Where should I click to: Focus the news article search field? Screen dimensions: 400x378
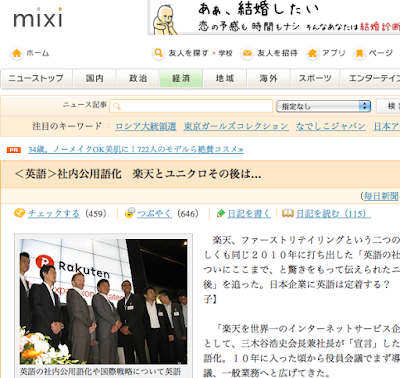click(191, 106)
